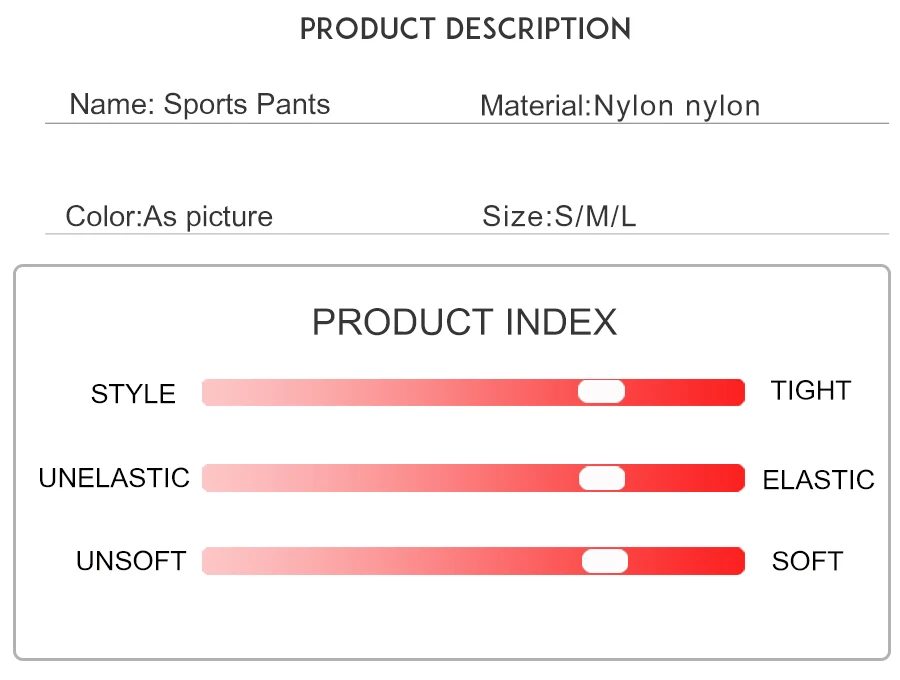Select the 'Name: Sports Pants' text

[x=199, y=104]
